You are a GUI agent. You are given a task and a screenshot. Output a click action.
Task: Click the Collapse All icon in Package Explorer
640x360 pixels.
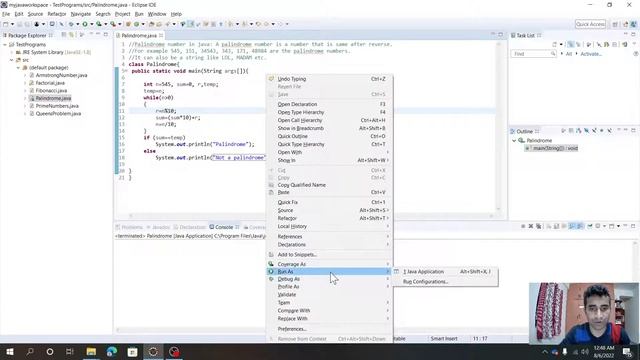[64, 35]
